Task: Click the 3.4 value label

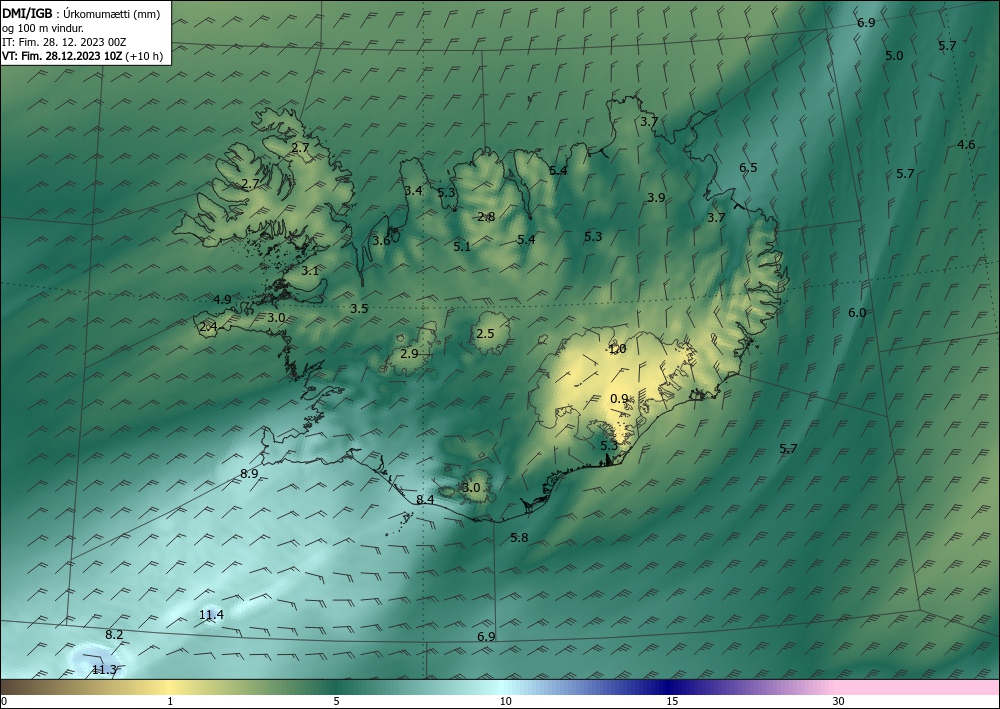Action: tap(413, 190)
